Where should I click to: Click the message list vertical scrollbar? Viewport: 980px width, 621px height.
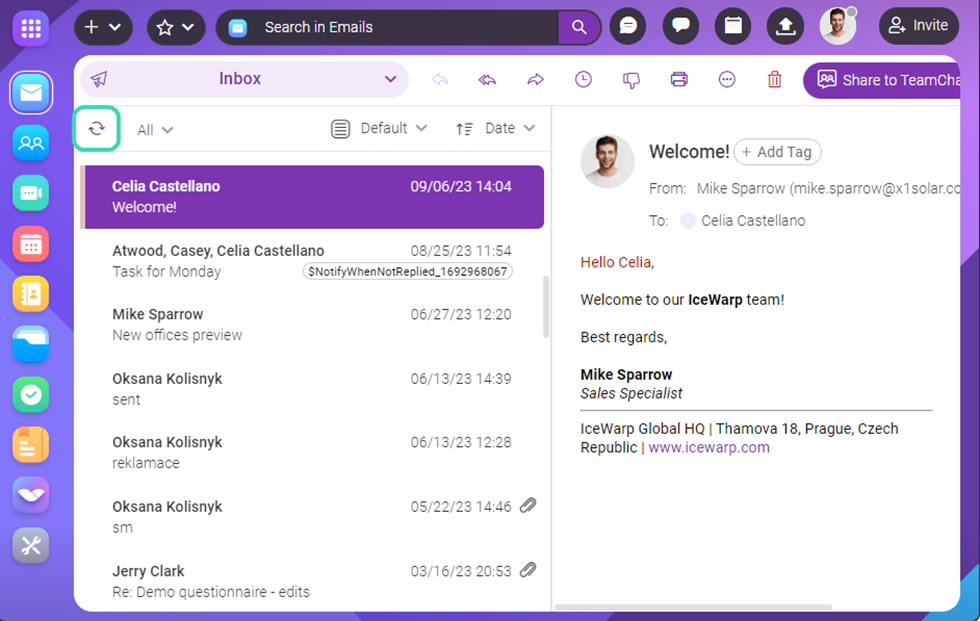pyautogui.click(x=546, y=307)
